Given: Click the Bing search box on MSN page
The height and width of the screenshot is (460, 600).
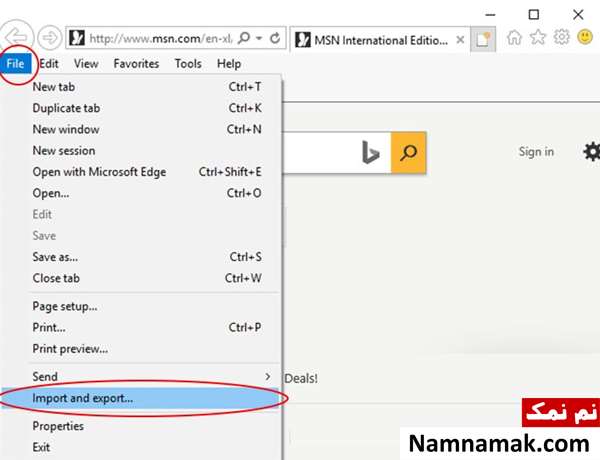Looking at the screenshot, I should click(x=337, y=153).
